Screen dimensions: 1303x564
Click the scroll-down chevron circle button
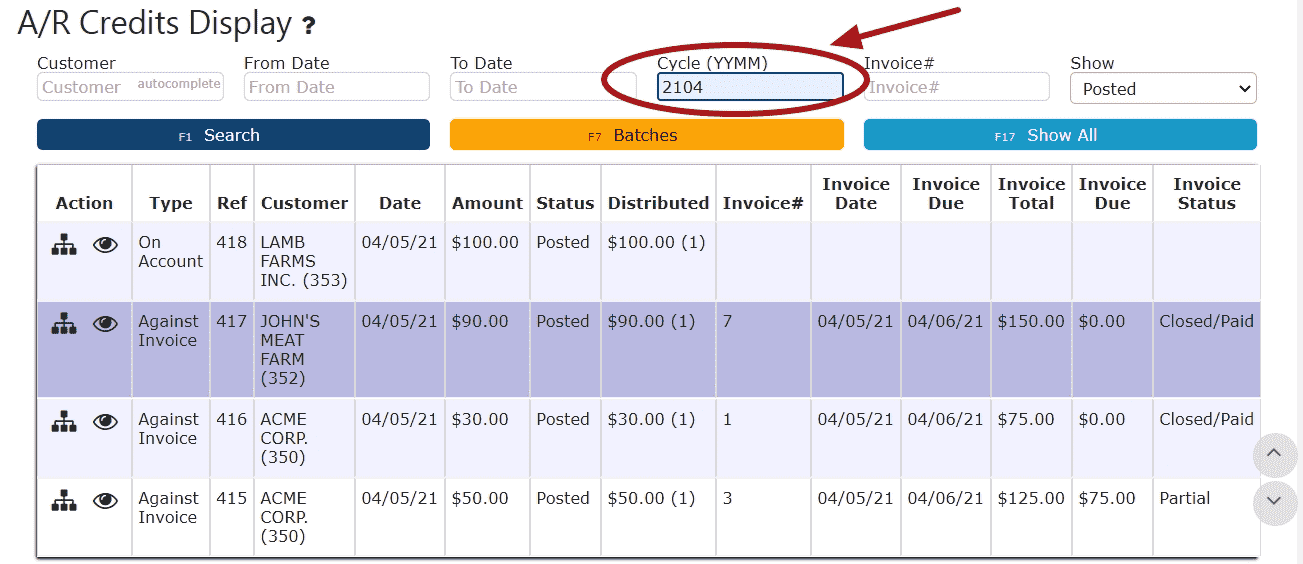[x=1274, y=502]
